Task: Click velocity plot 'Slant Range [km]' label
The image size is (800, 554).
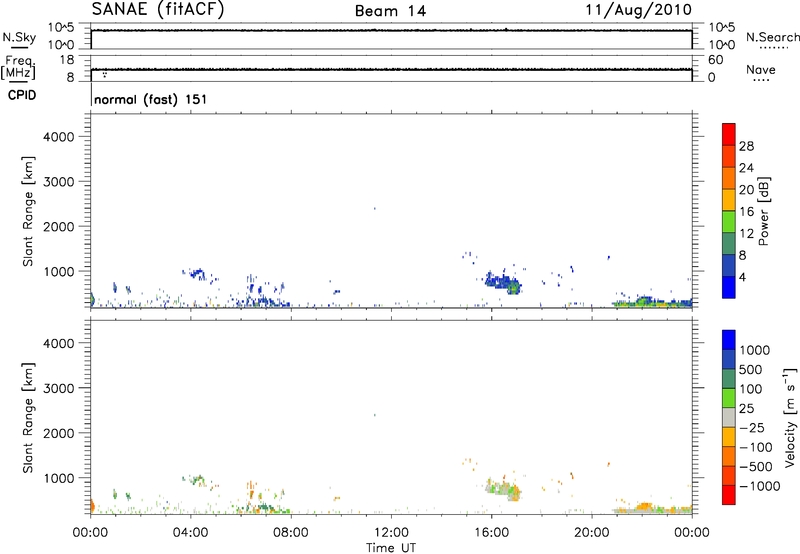Action: pos(28,417)
